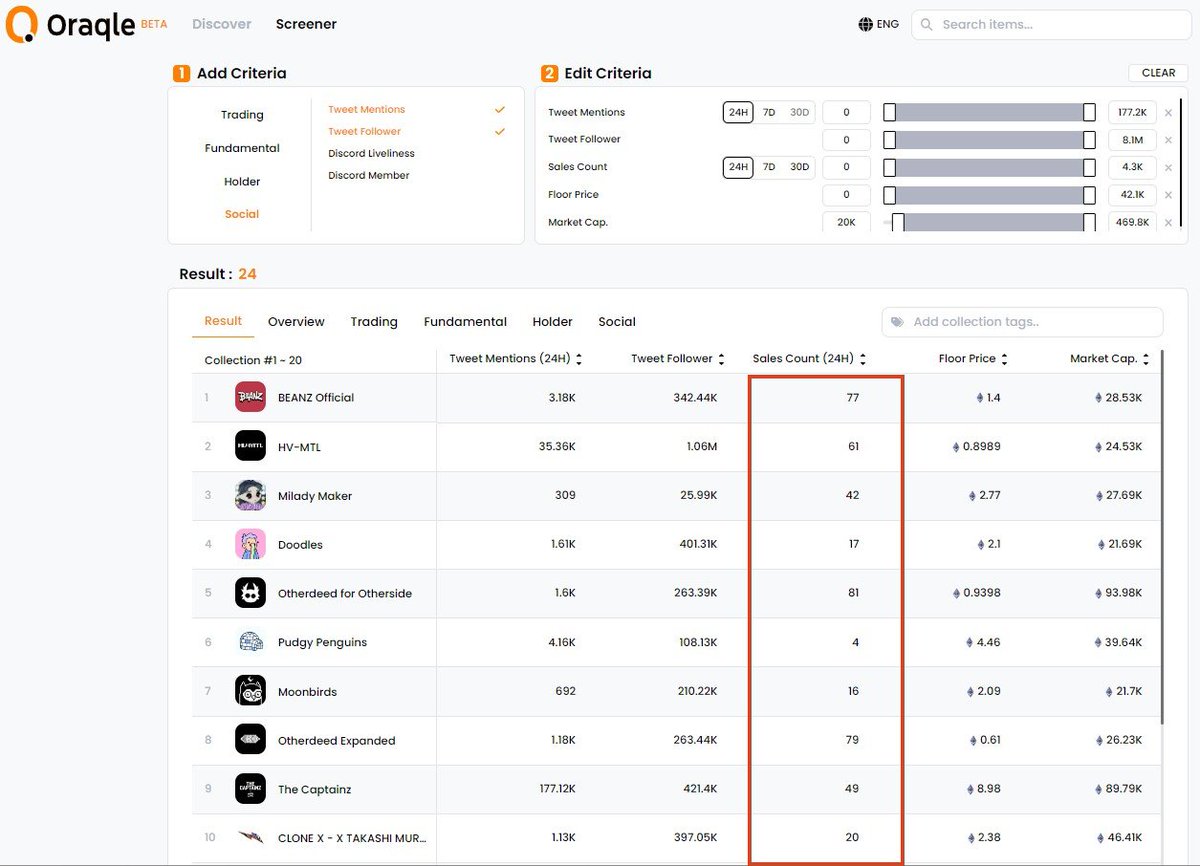1200x866 pixels.
Task: Click the tag icon in collection tags field
Action: (x=897, y=322)
